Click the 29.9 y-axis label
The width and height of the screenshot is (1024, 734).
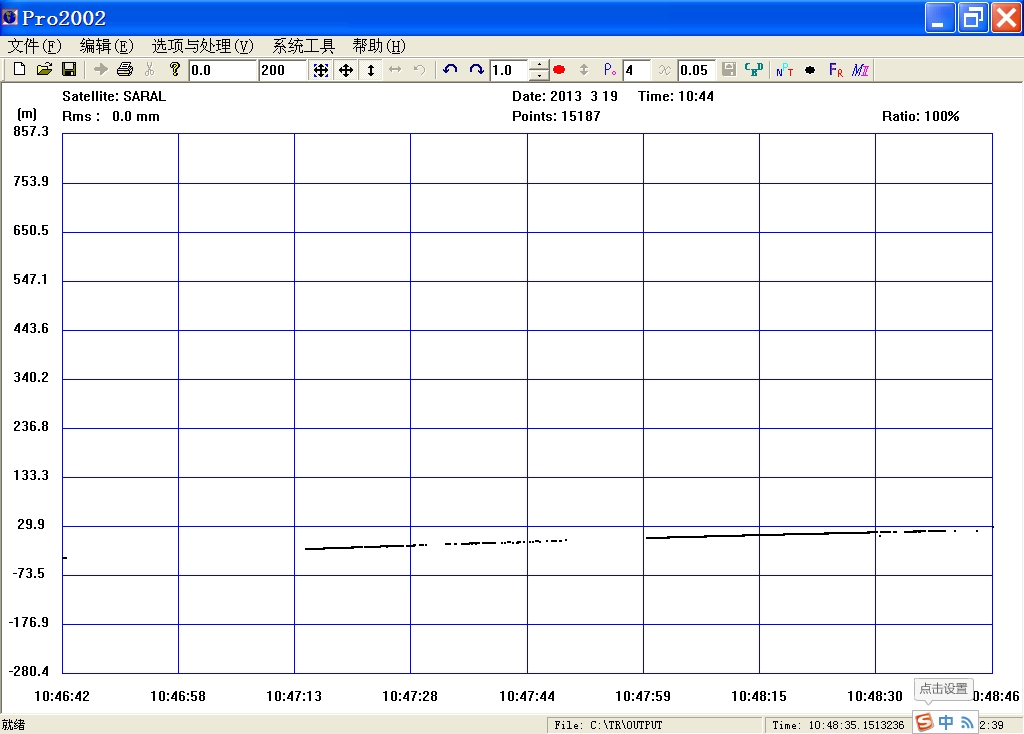click(31, 524)
